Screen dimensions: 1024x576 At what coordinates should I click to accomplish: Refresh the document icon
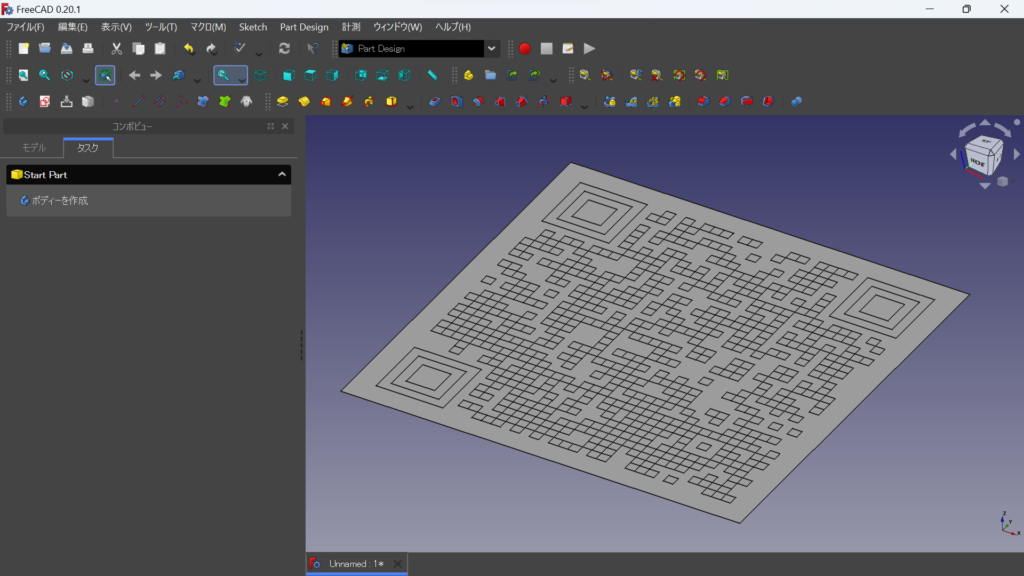[284, 48]
